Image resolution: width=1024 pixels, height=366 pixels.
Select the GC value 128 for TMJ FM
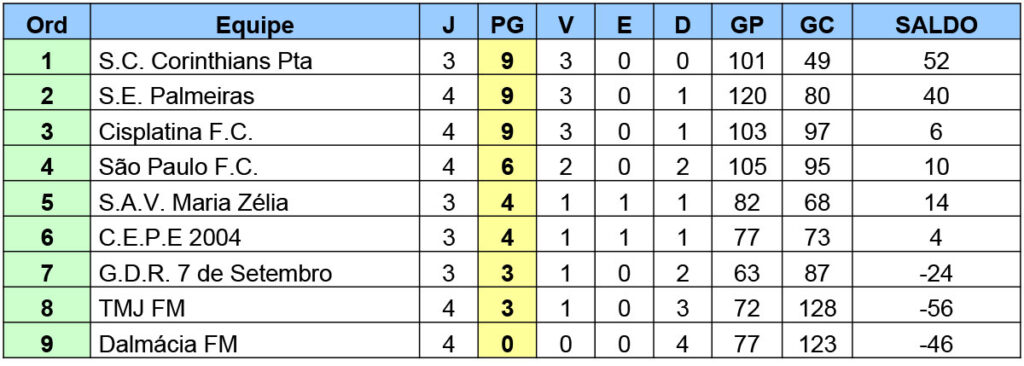click(x=816, y=308)
